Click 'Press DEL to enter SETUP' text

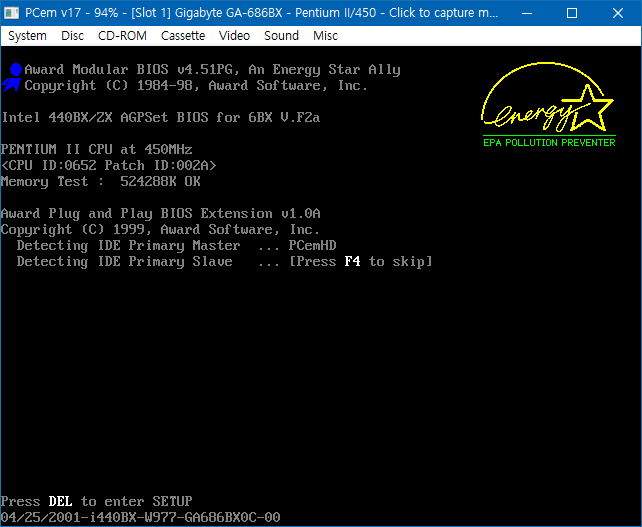click(97, 501)
